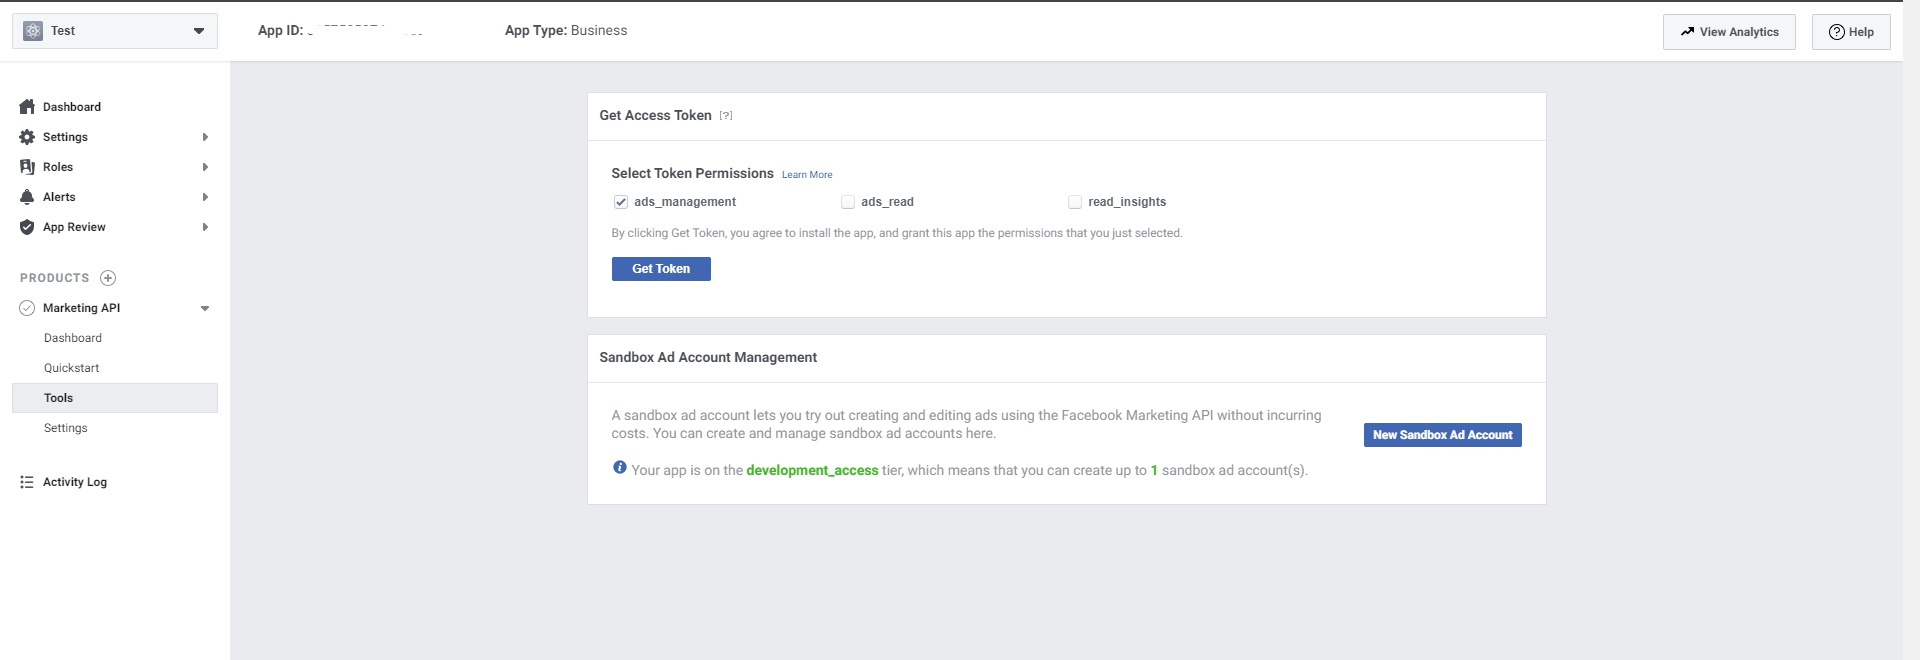
Task: Uncheck the ads_management permission checkbox
Action: pos(621,202)
